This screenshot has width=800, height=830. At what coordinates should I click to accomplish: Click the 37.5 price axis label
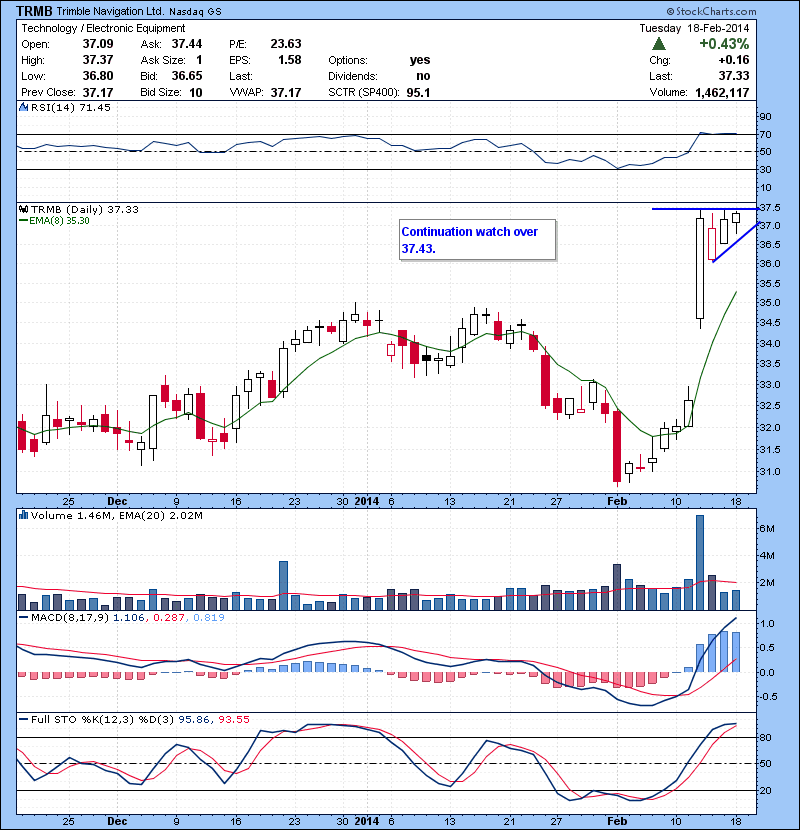(769, 208)
